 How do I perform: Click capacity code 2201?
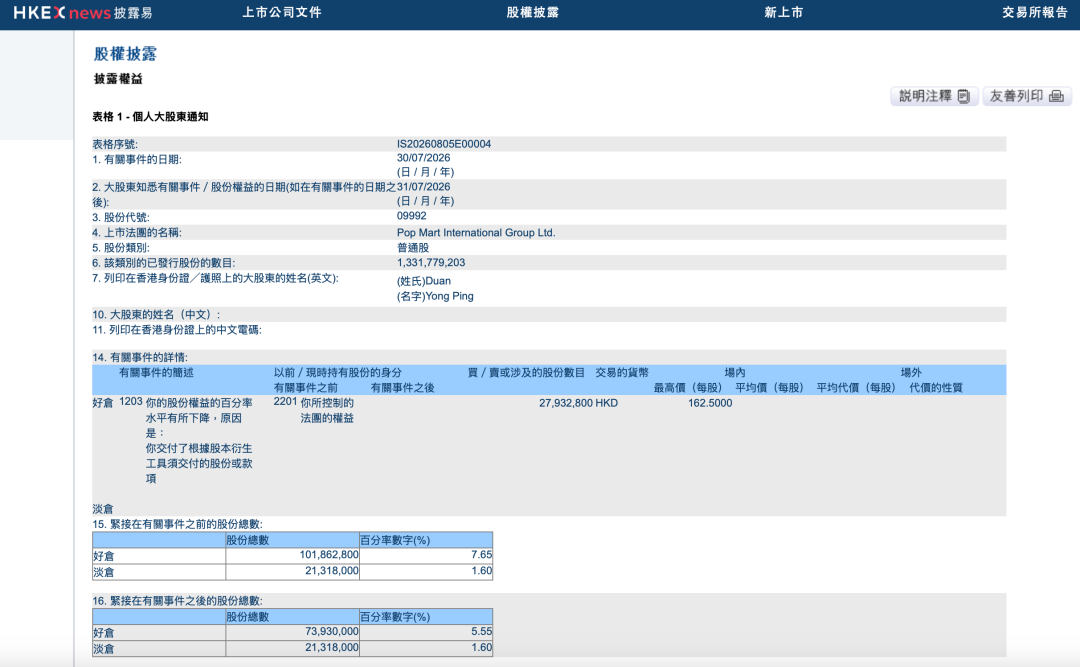[x=285, y=401]
